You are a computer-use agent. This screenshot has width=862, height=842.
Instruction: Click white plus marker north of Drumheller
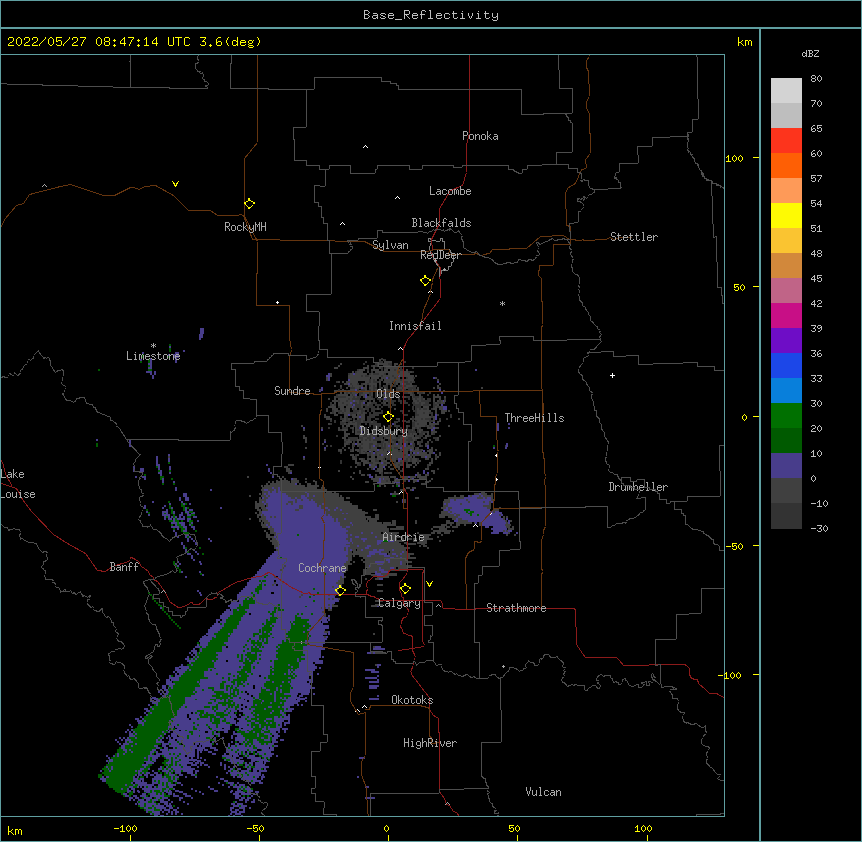click(612, 375)
